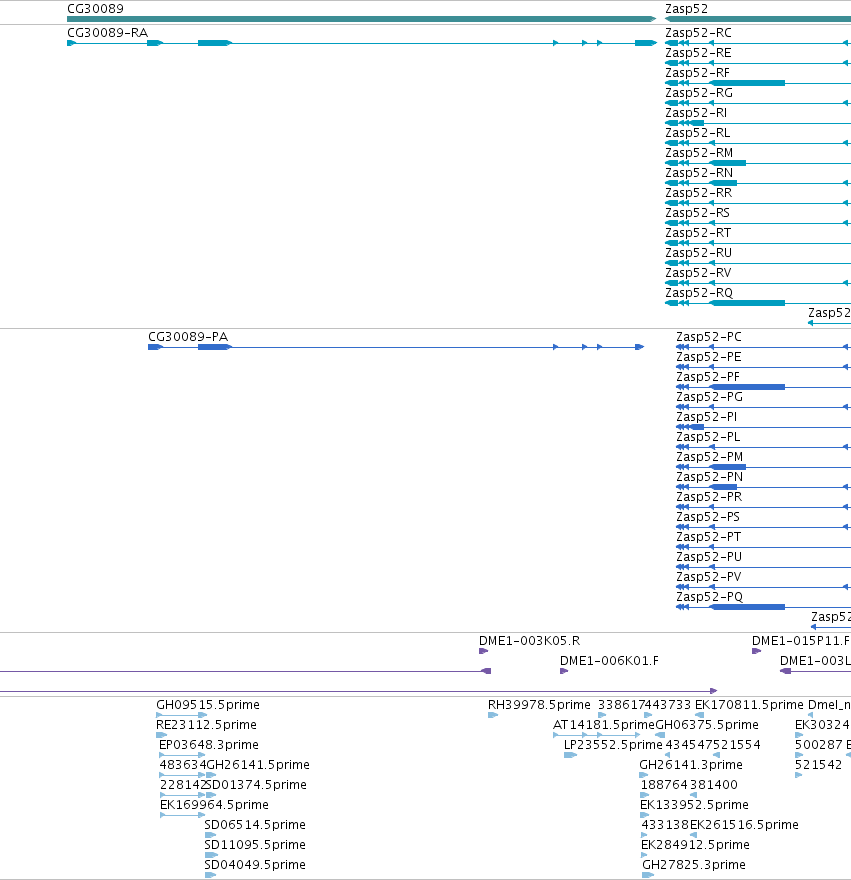
Task: Open transcript Zasp52-RQ
Action: (x=699, y=293)
